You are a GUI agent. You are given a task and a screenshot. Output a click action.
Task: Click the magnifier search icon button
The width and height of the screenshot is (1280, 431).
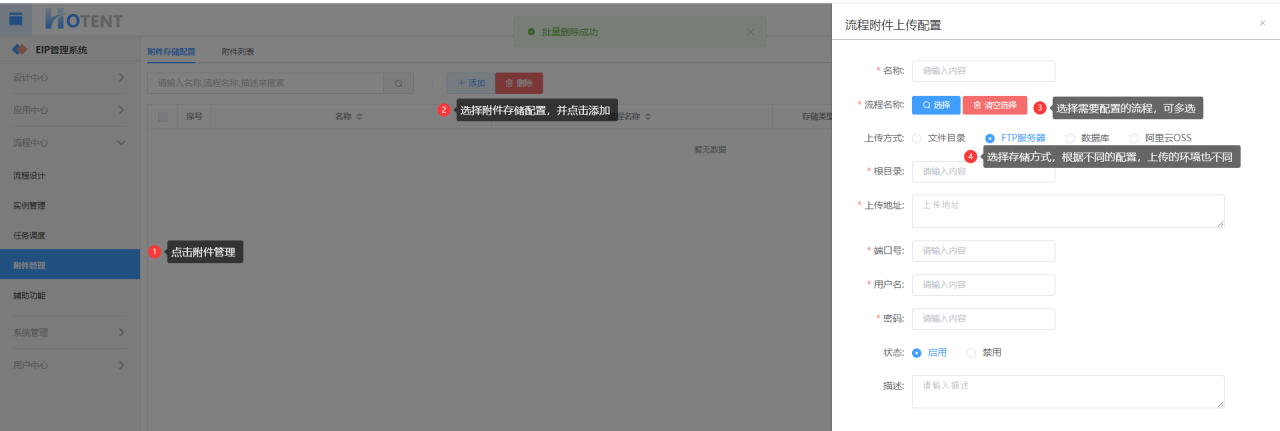pos(398,84)
